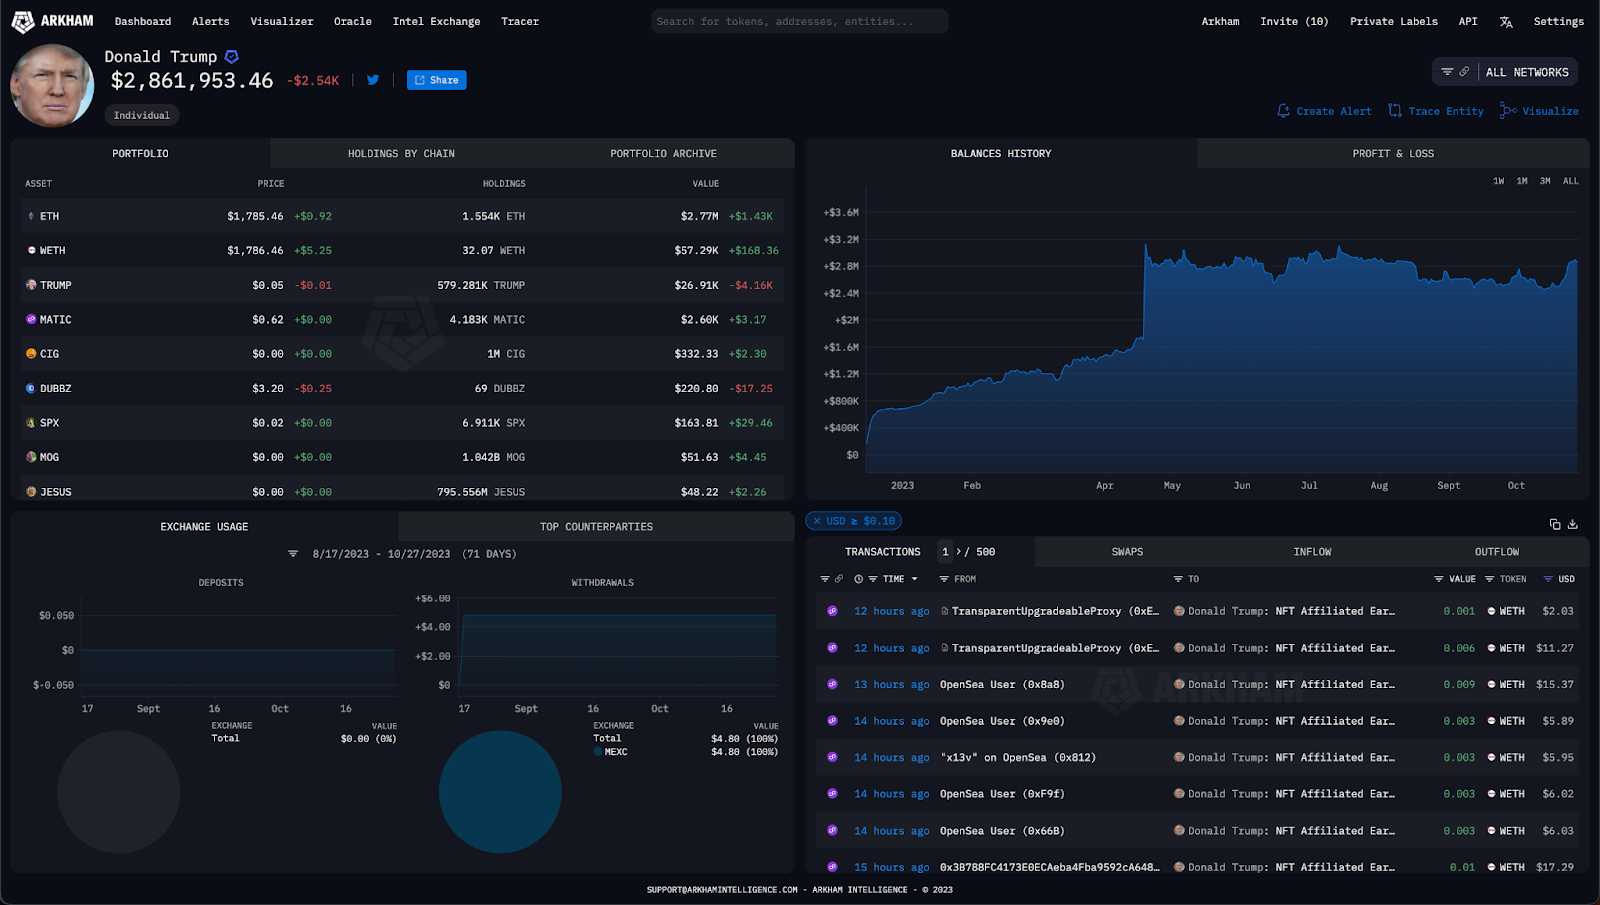Expand the TIME column sort dropdown arrow

point(914,579)
